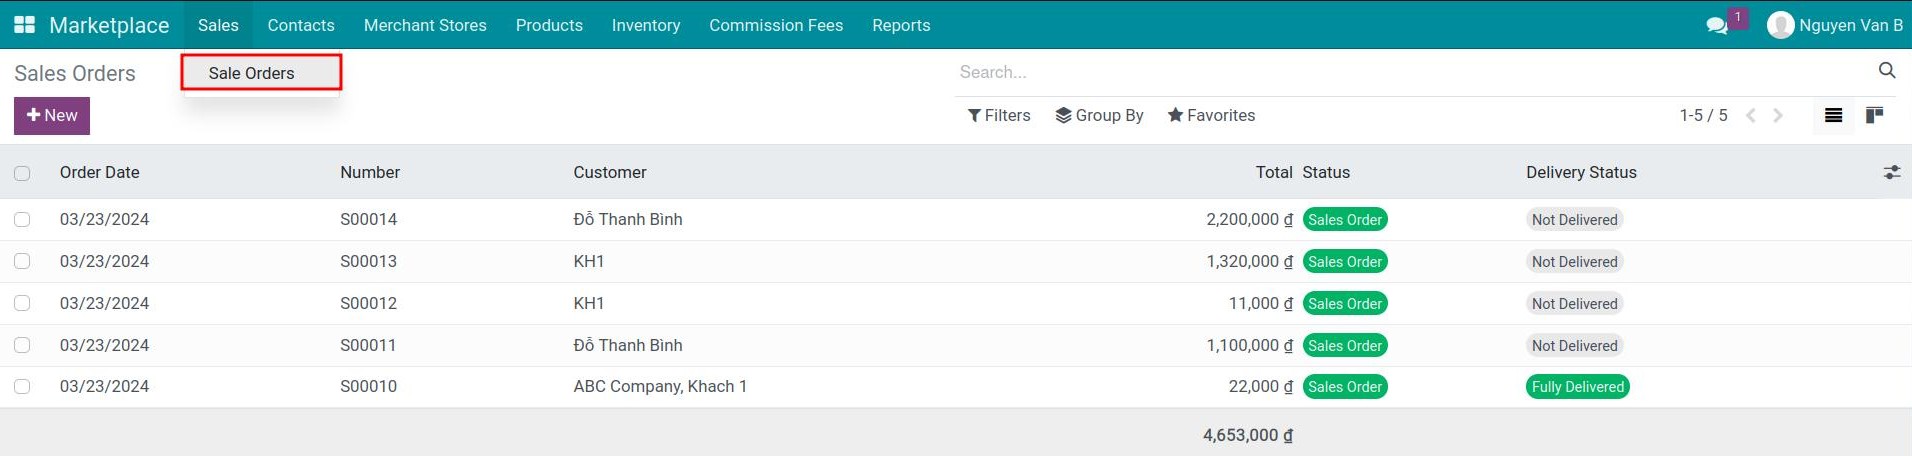Open order number S00012
Screen dimensions: 1912x456
369,304
